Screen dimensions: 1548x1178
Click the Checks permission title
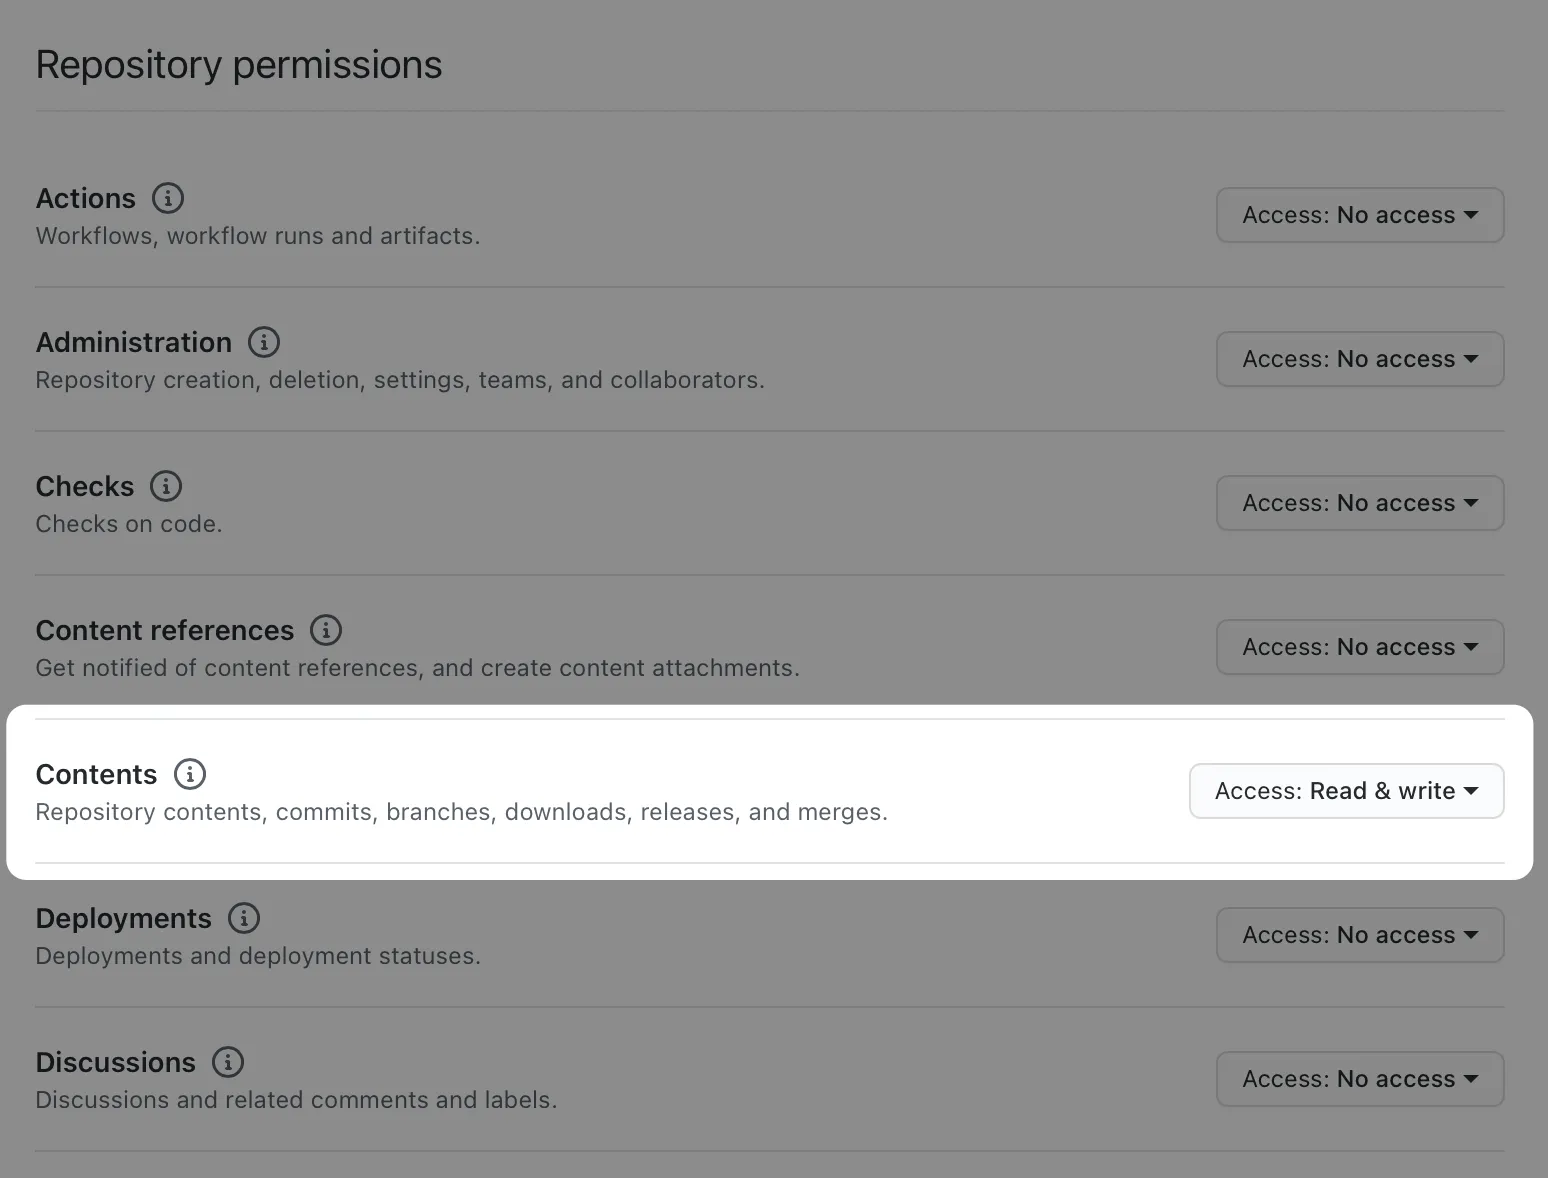(x=85, y=486)
